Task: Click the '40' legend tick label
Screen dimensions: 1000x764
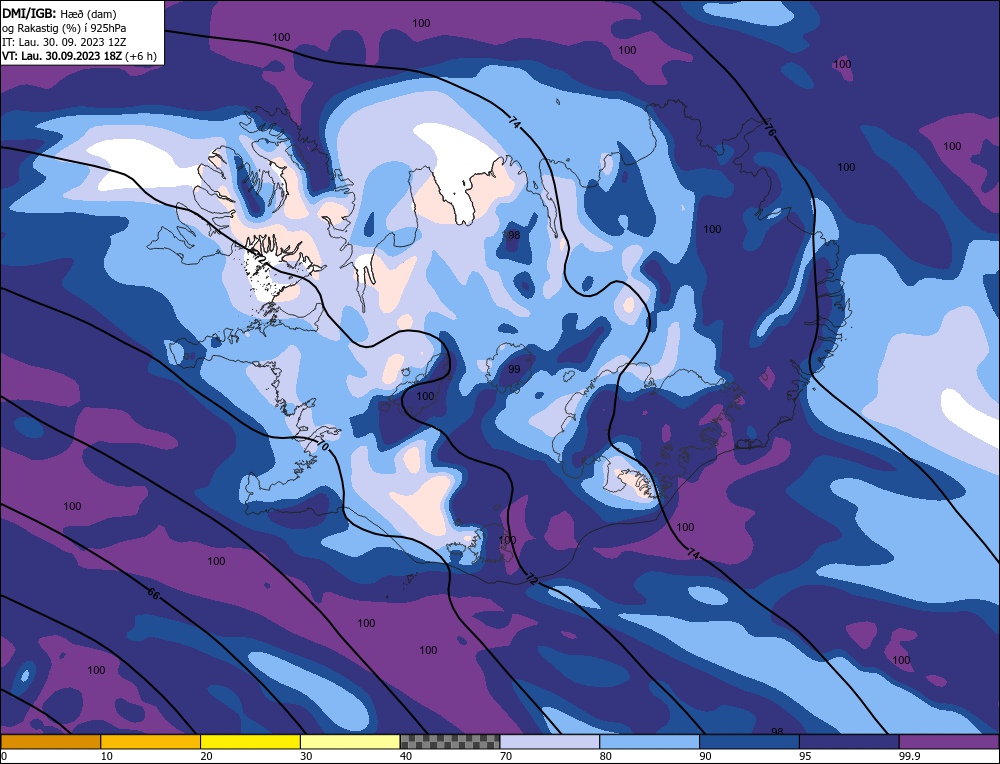Action: [x=406, y=756]
